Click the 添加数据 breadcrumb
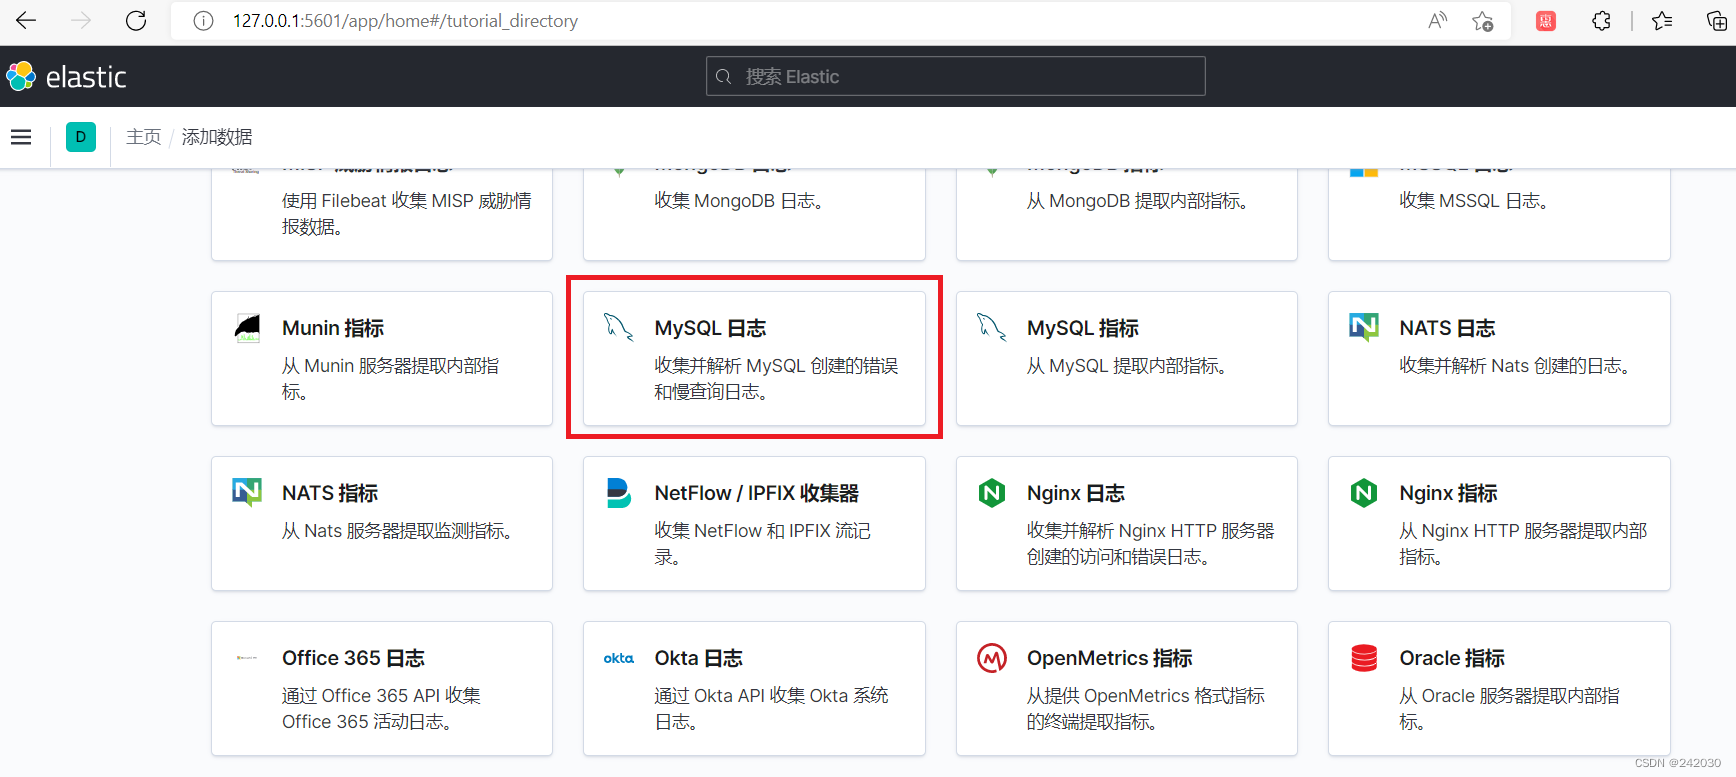Image resolution: width=1736 pixels, height=777 pixels. (x=217, y=137)
